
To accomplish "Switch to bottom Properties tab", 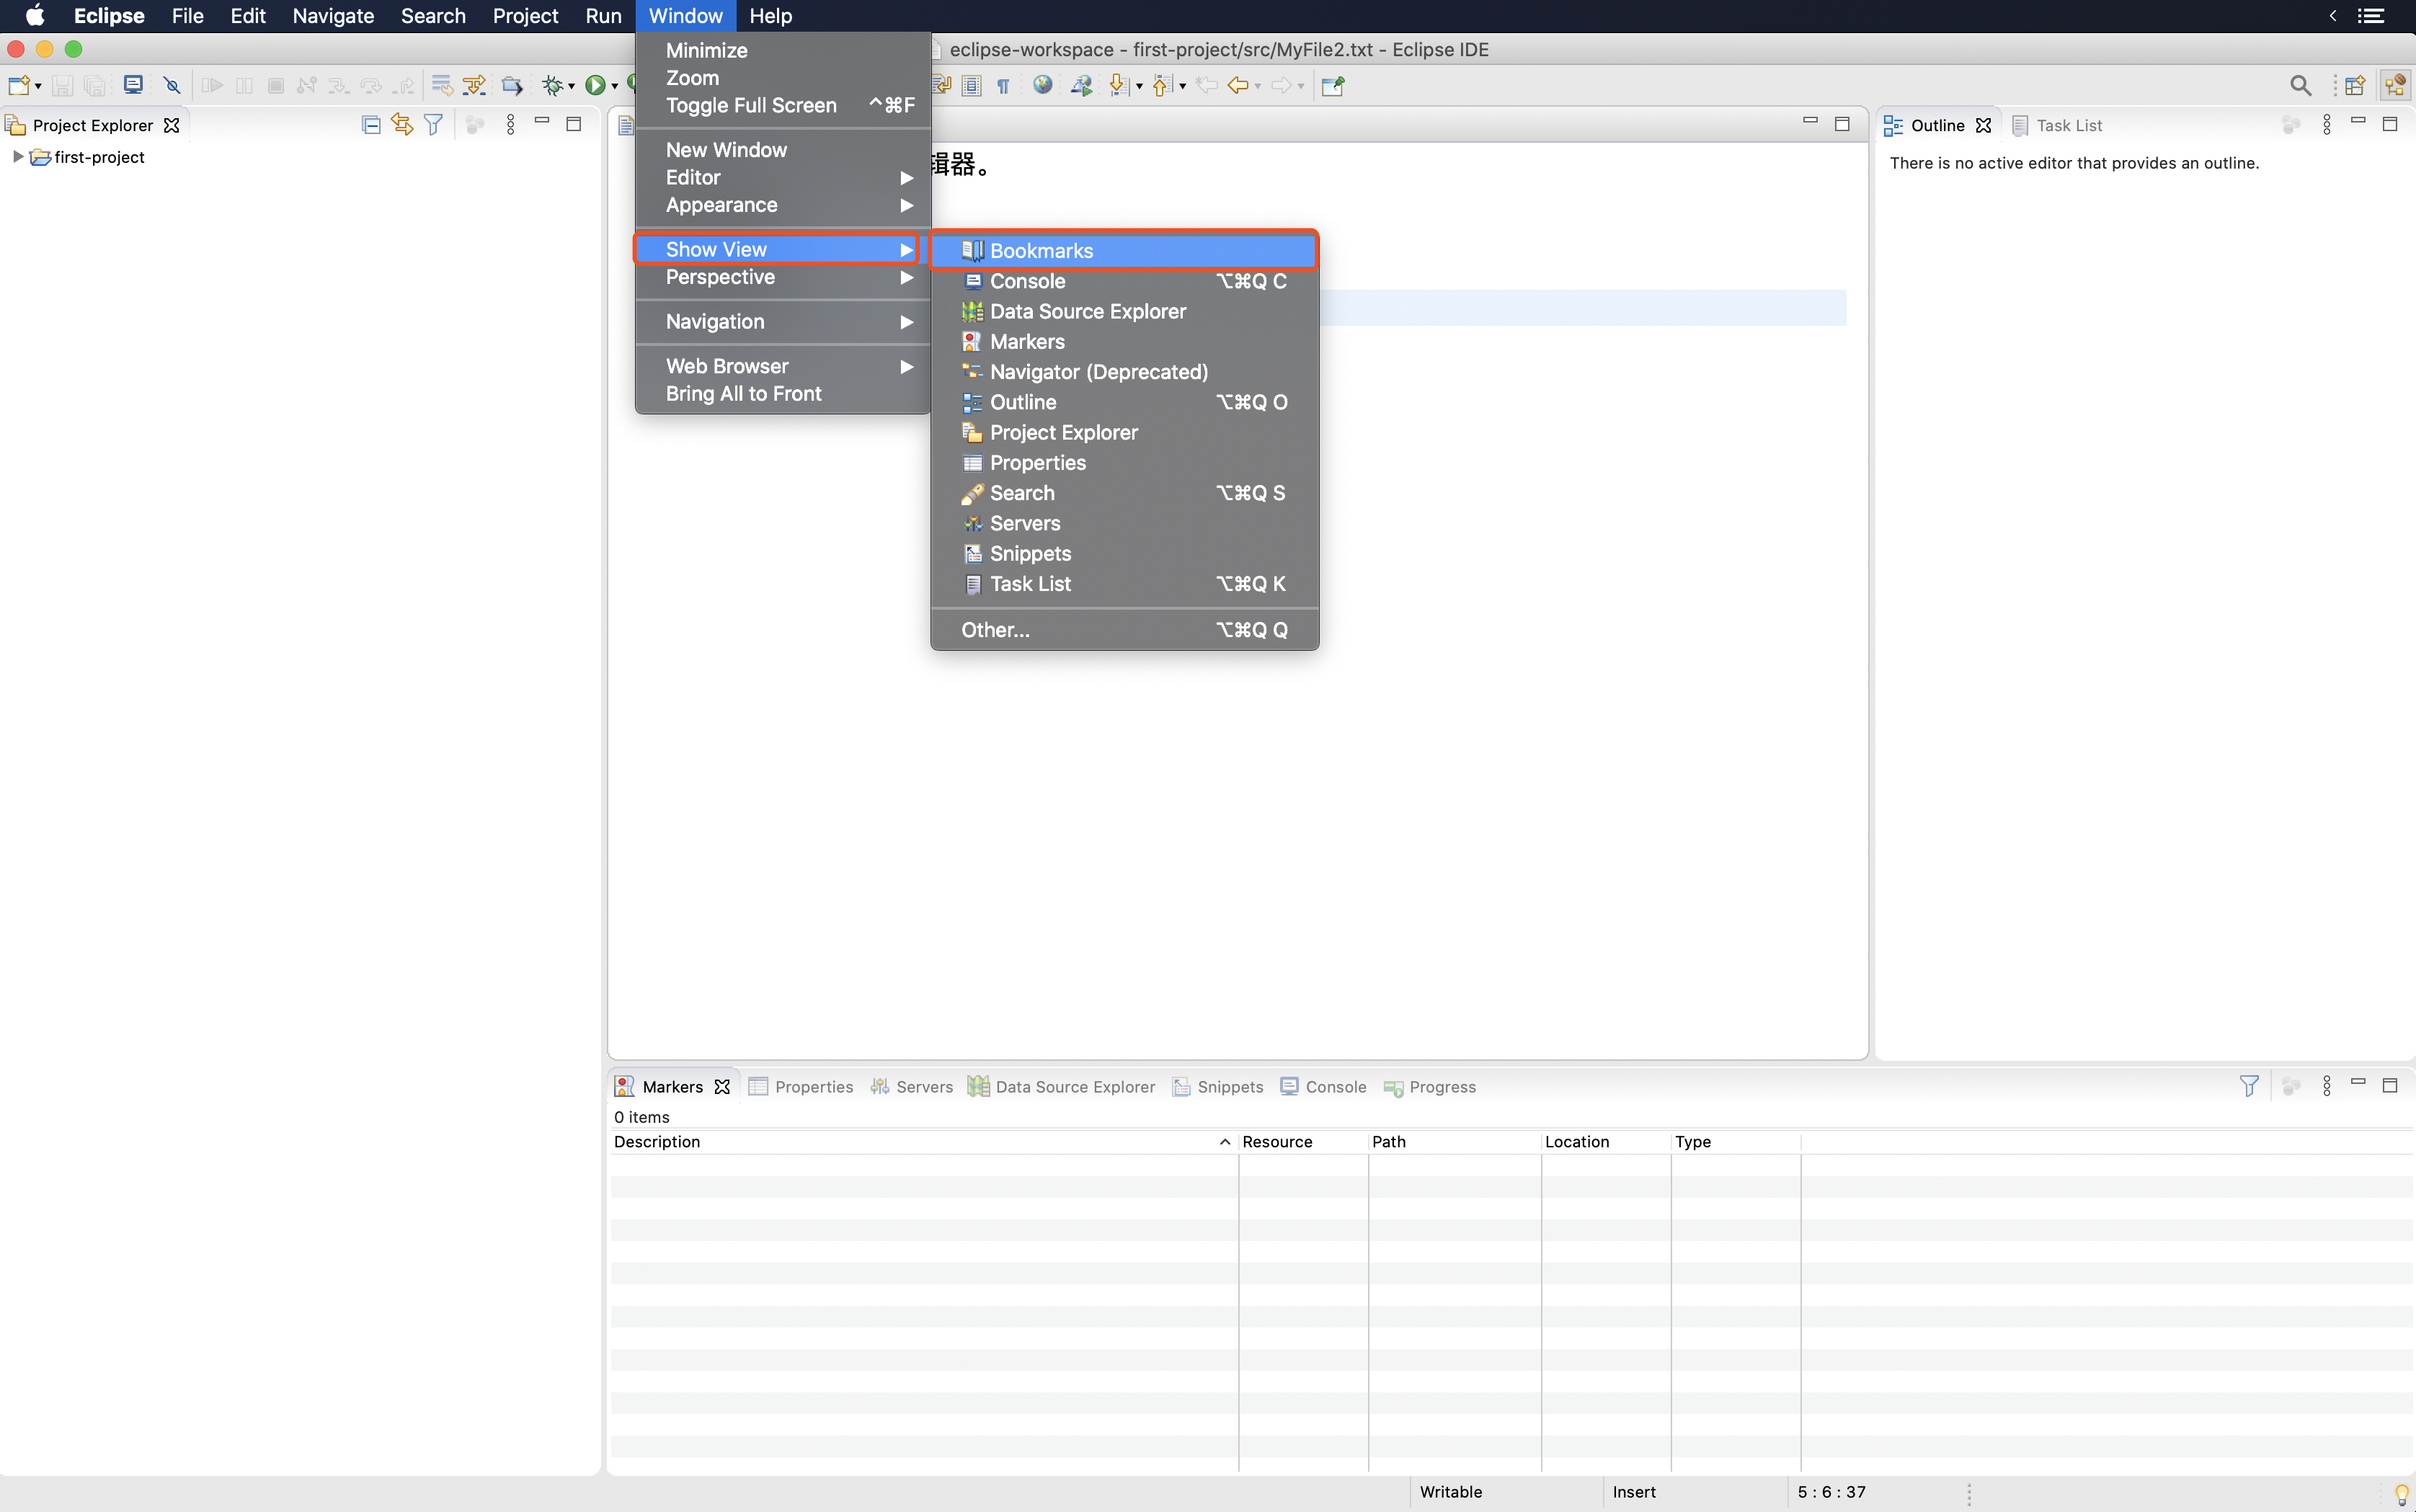I will 801,1087.
